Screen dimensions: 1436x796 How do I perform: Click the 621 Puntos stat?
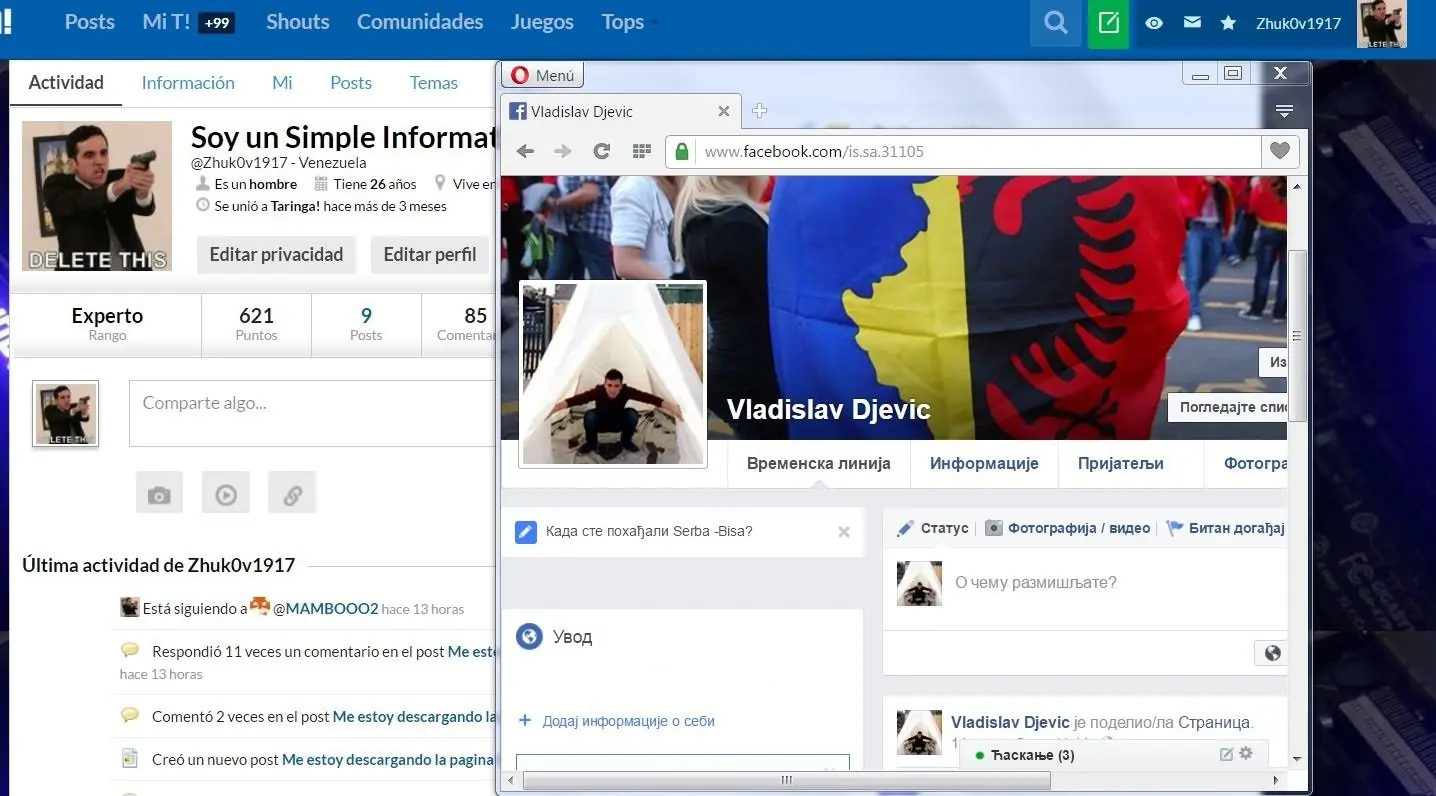(256, 324)
